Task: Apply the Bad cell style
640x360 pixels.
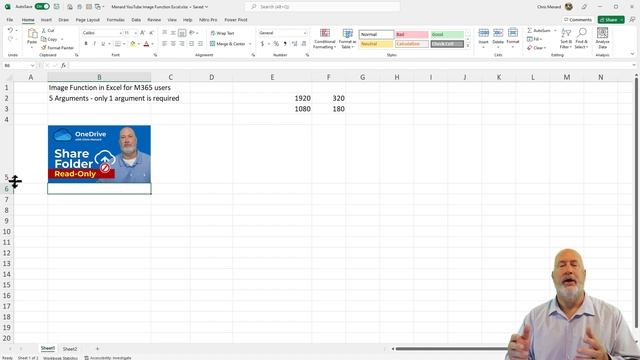Action: (412, 34)
